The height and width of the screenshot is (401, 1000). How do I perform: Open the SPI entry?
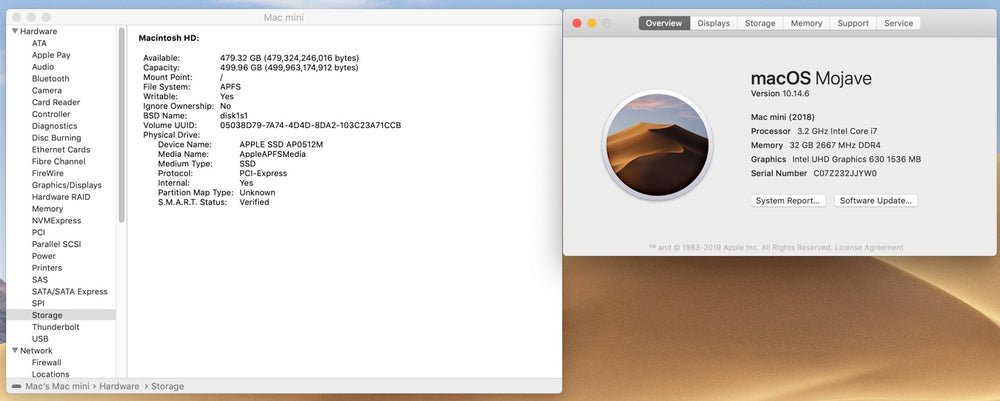pyautogui.click(x=38, y=303)
